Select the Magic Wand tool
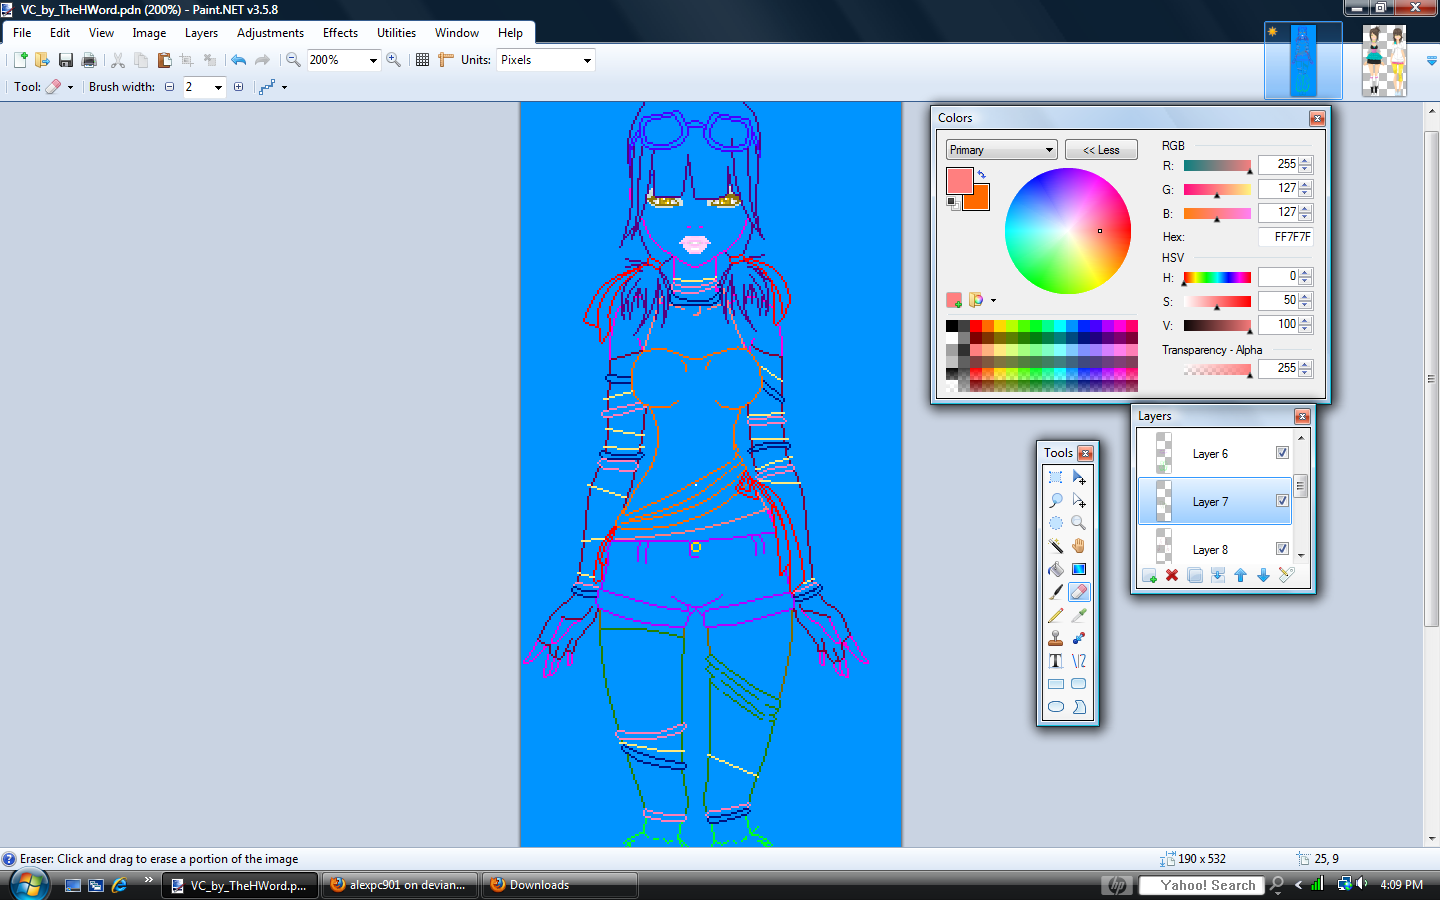This screenshot has height=900, width=1440. click(x=1056, y=546)
